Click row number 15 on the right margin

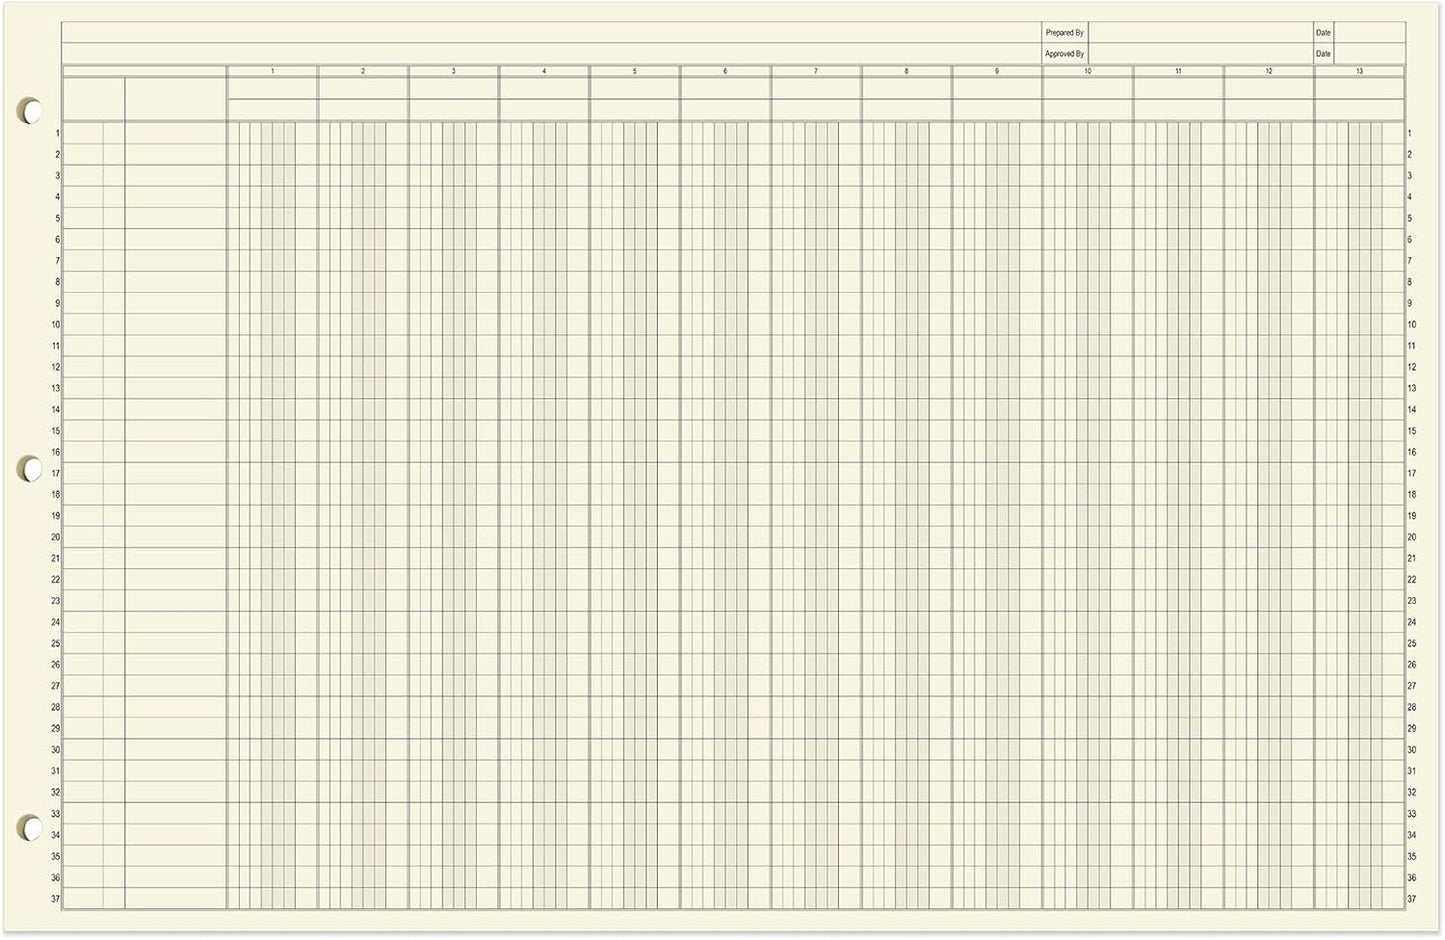tap(1410, 430)
